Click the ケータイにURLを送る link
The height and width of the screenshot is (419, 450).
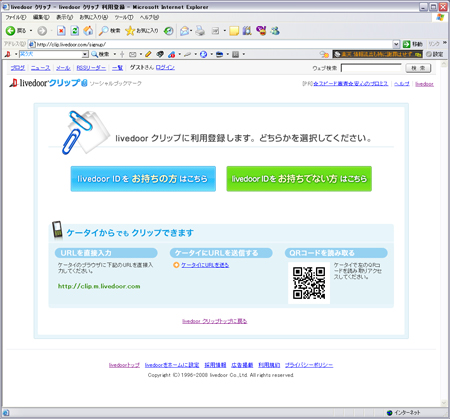[205, 265]
